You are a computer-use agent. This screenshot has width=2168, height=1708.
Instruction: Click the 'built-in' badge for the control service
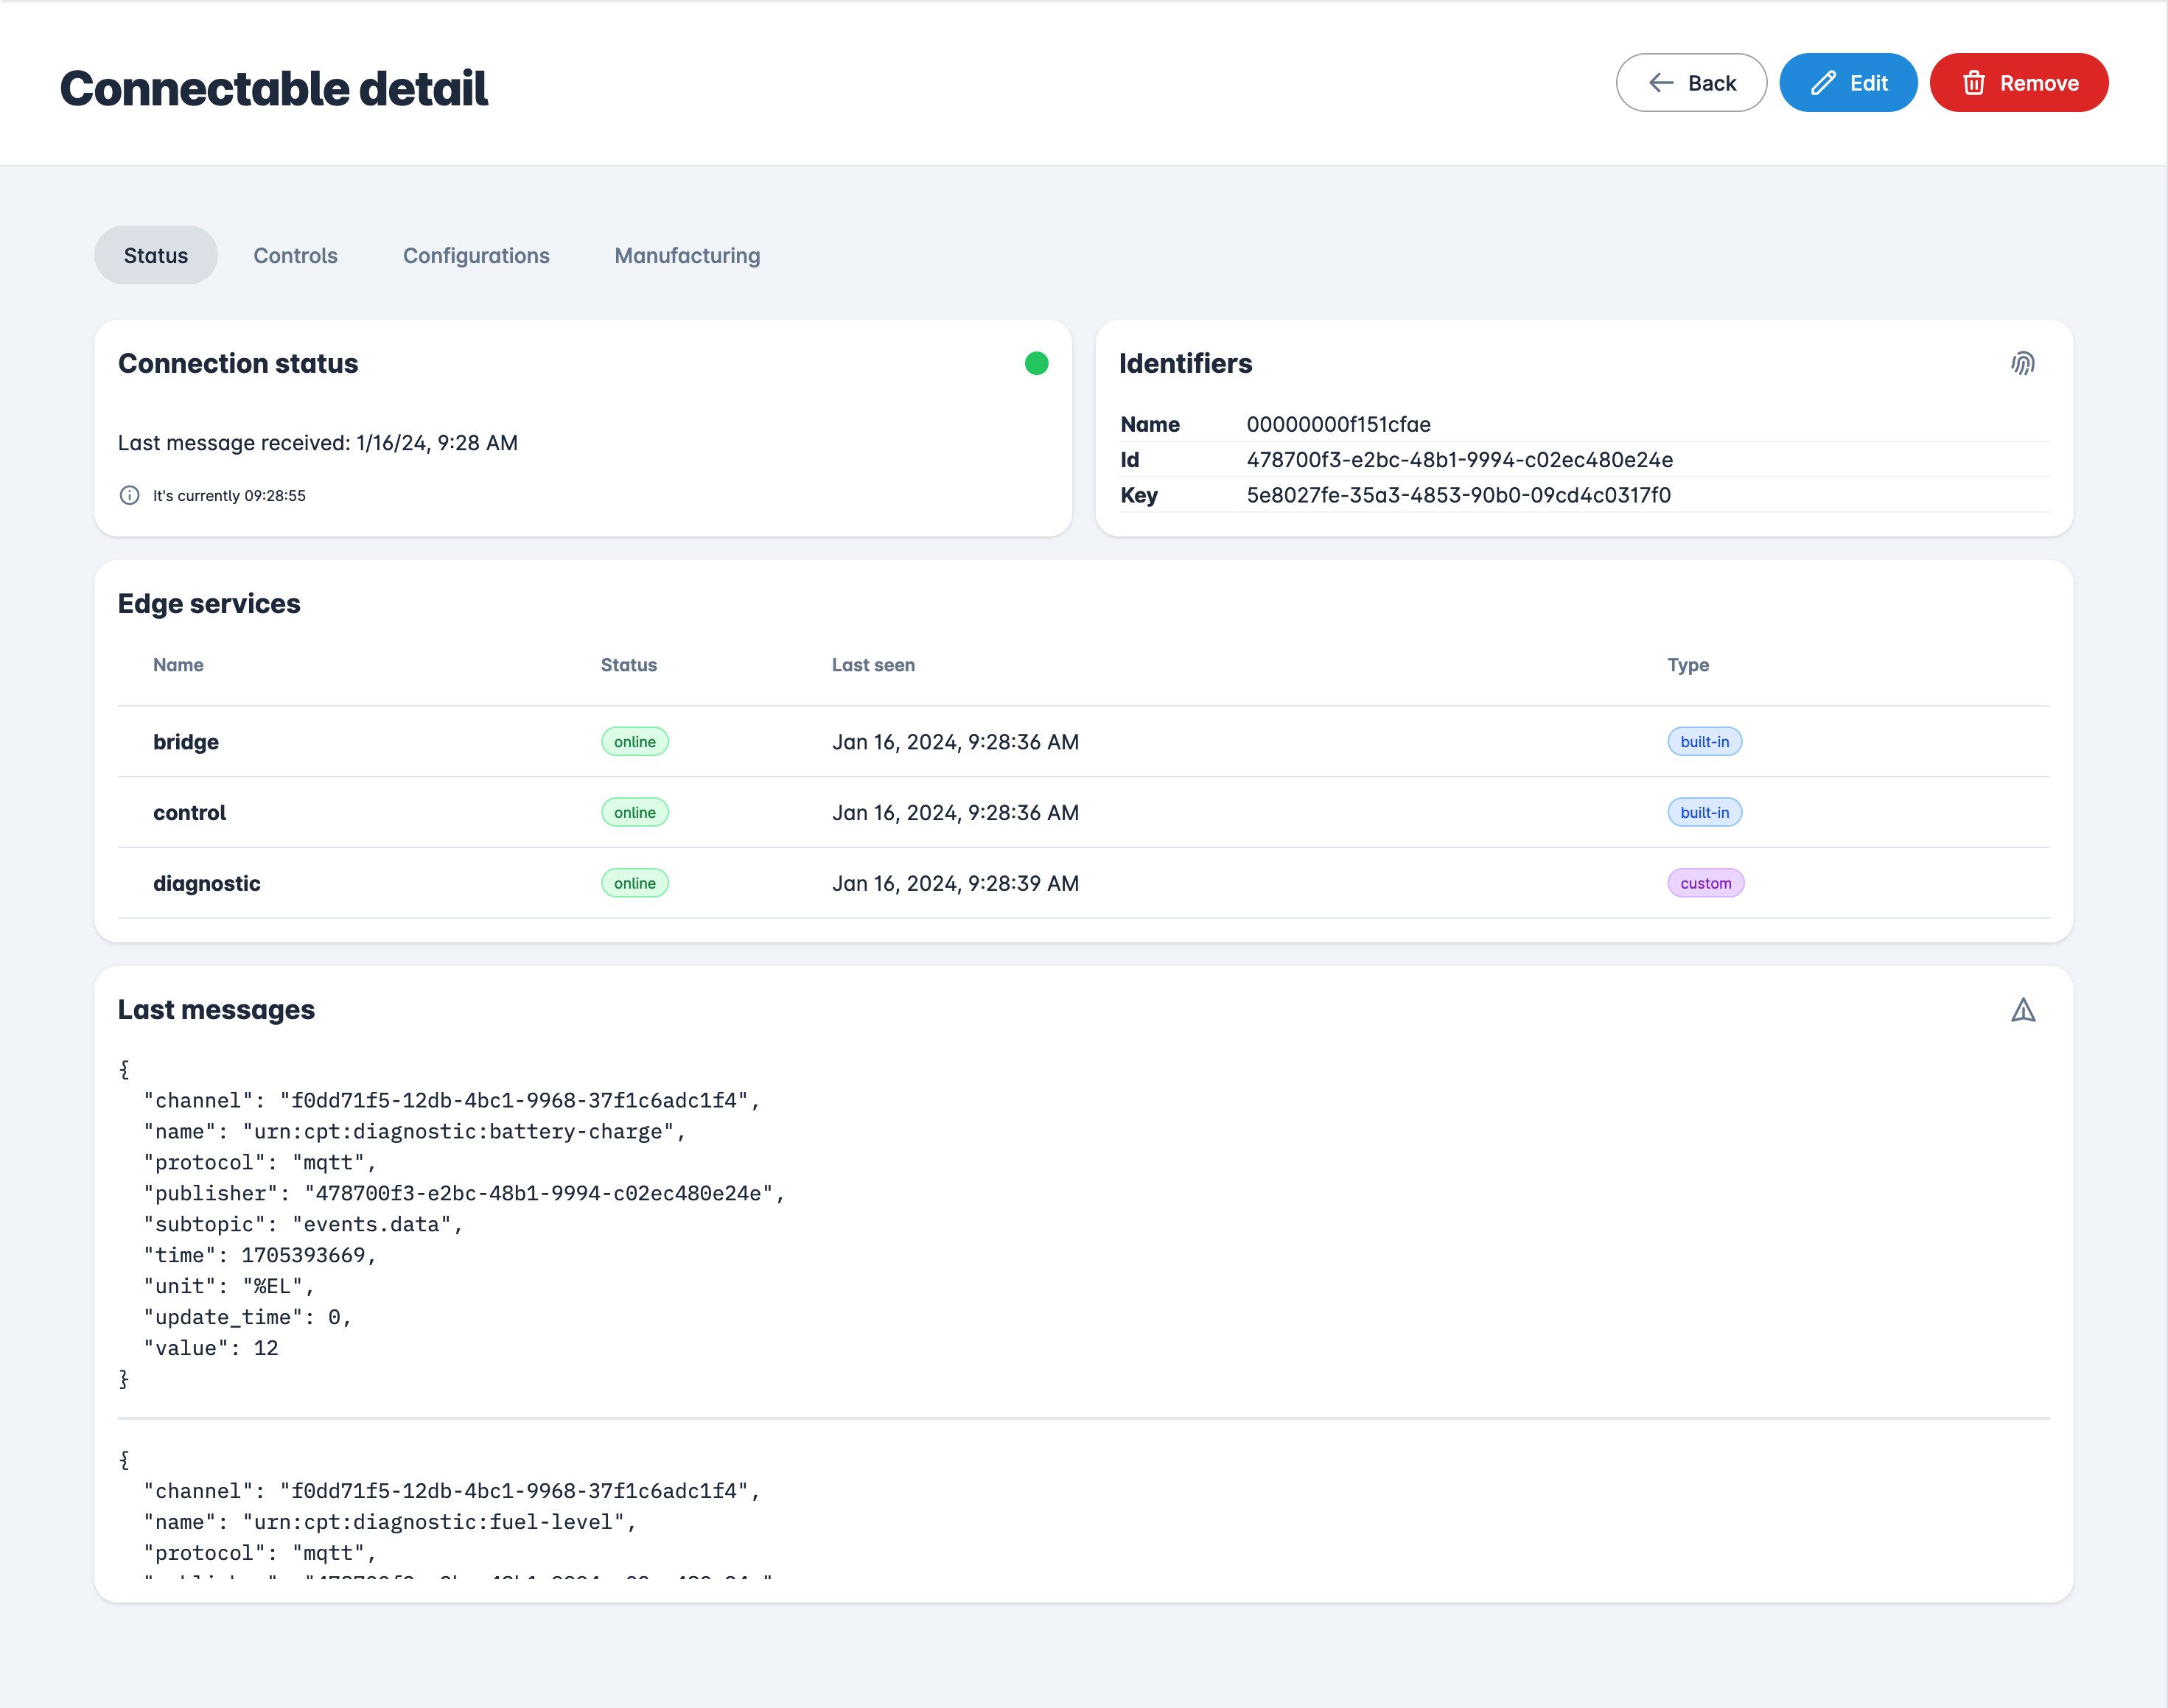[x=1704, y=812]
